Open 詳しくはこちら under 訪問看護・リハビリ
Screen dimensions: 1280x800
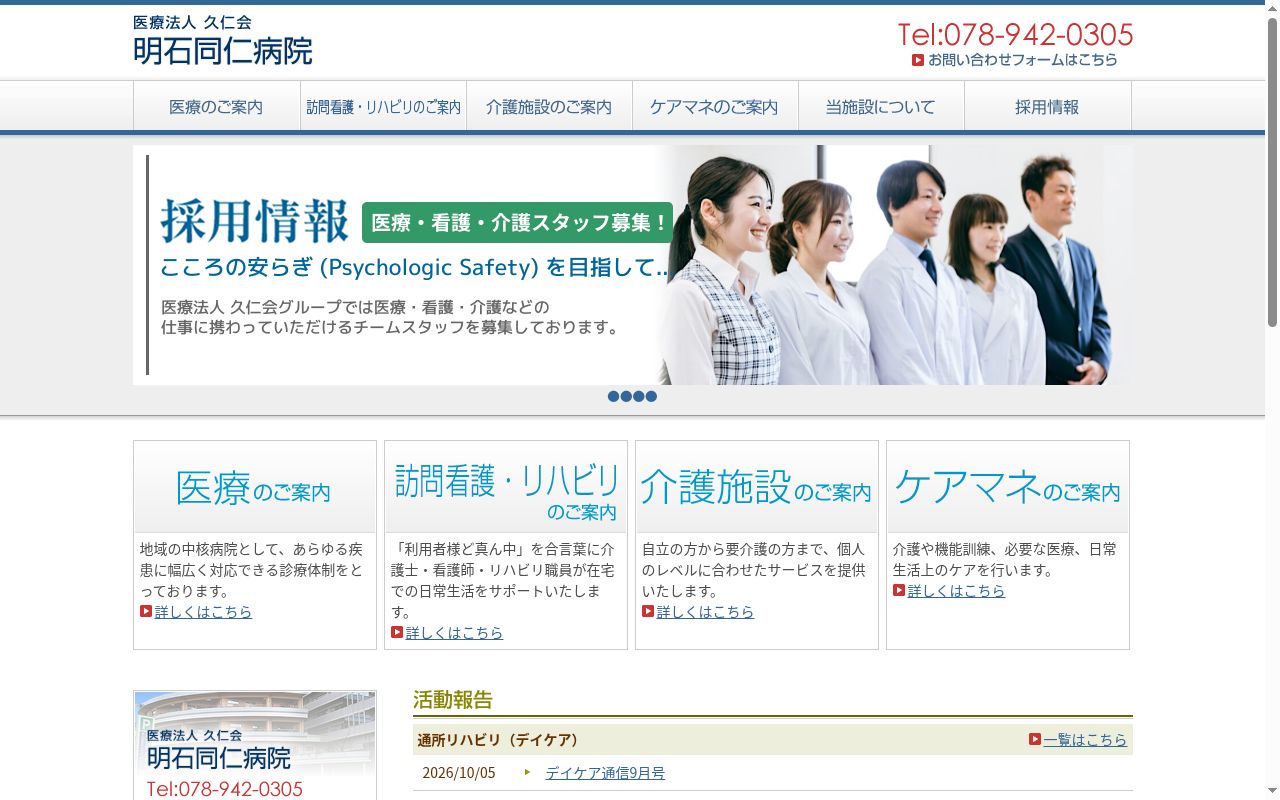coord(454,633)
